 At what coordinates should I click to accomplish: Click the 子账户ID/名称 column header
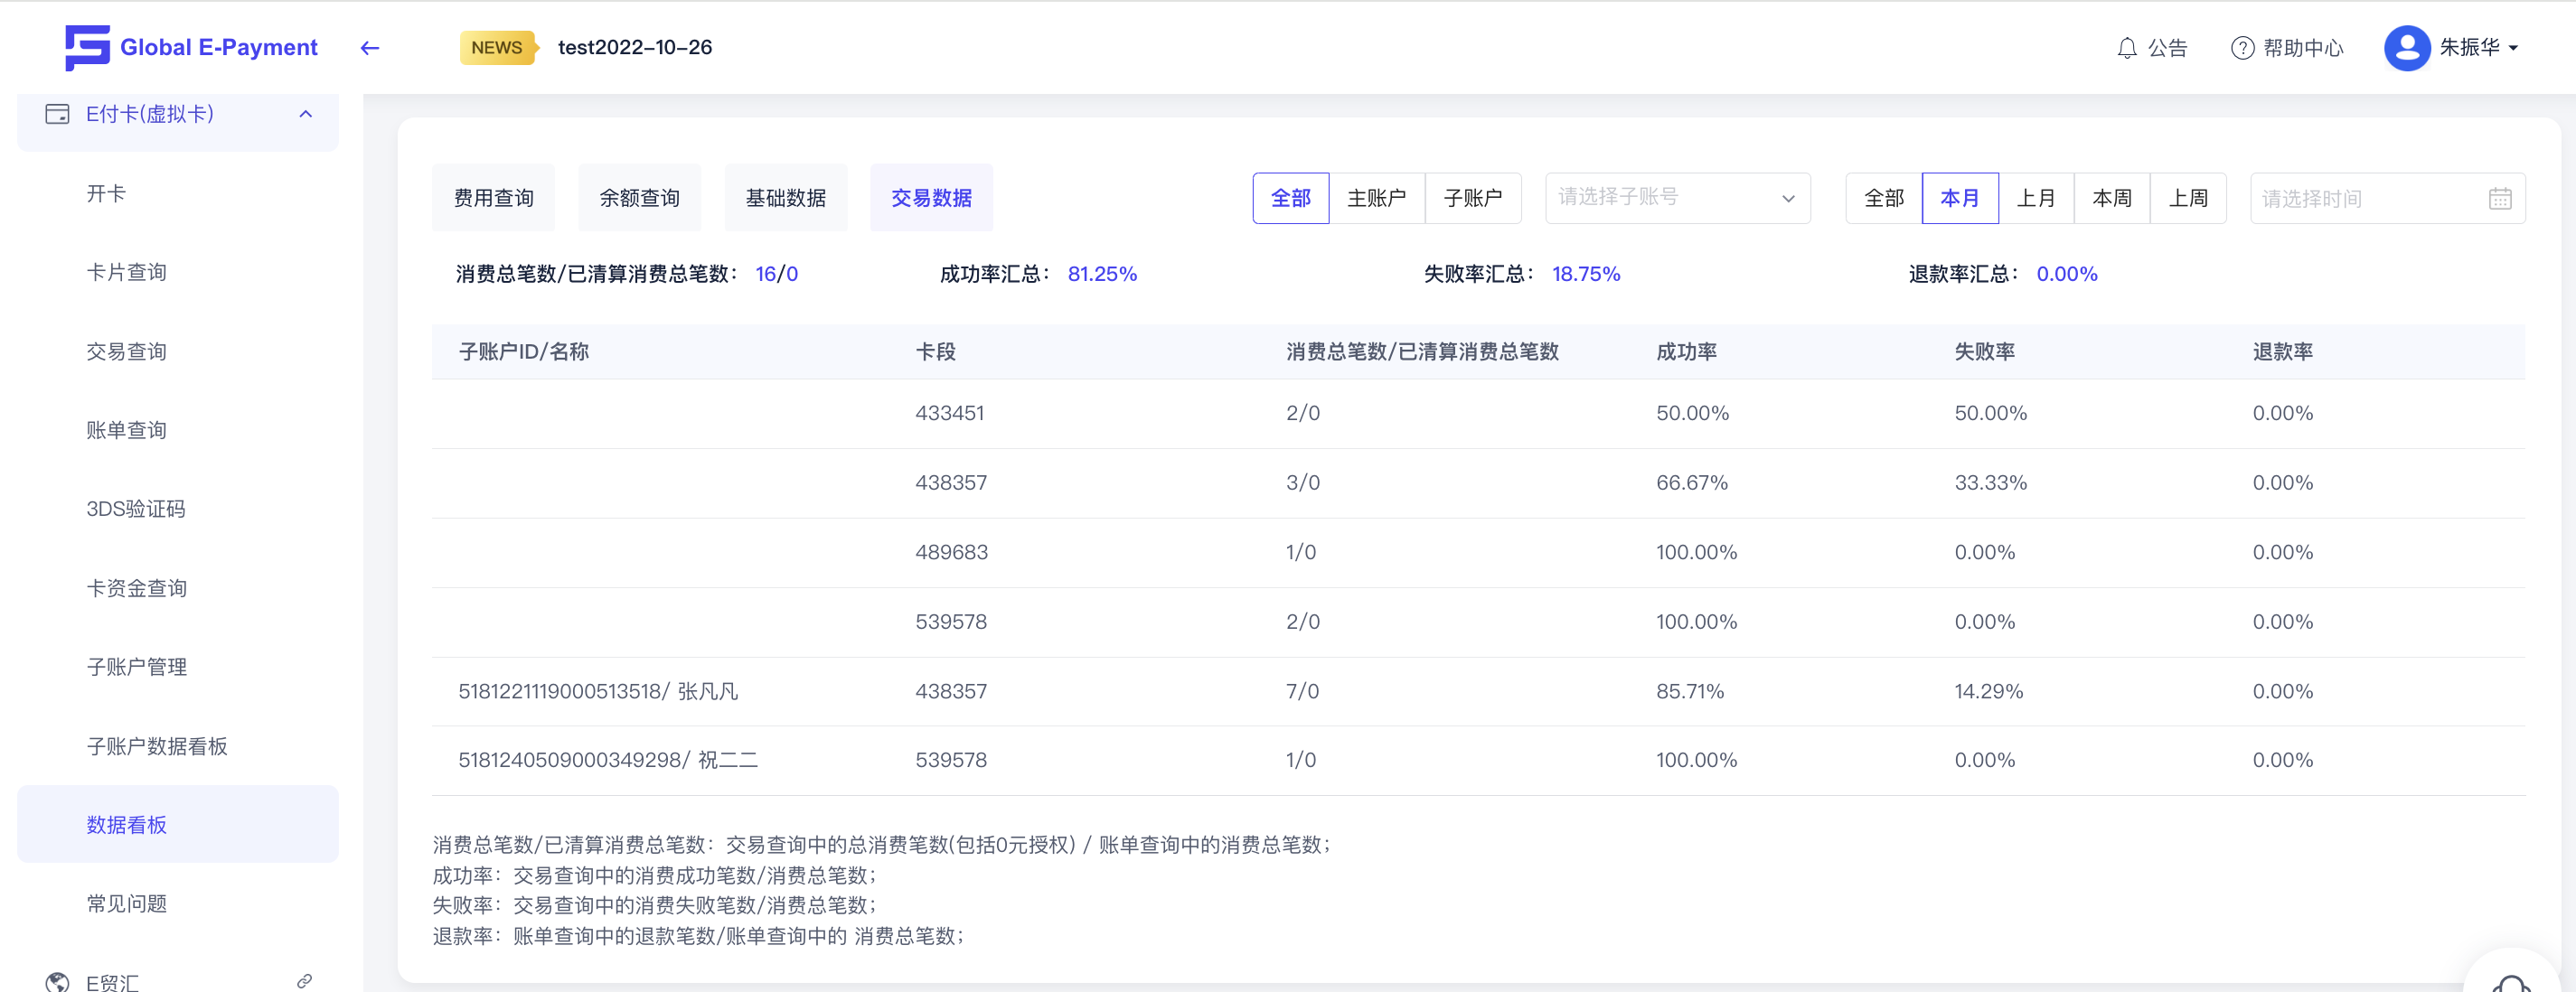tap(523, 351)
